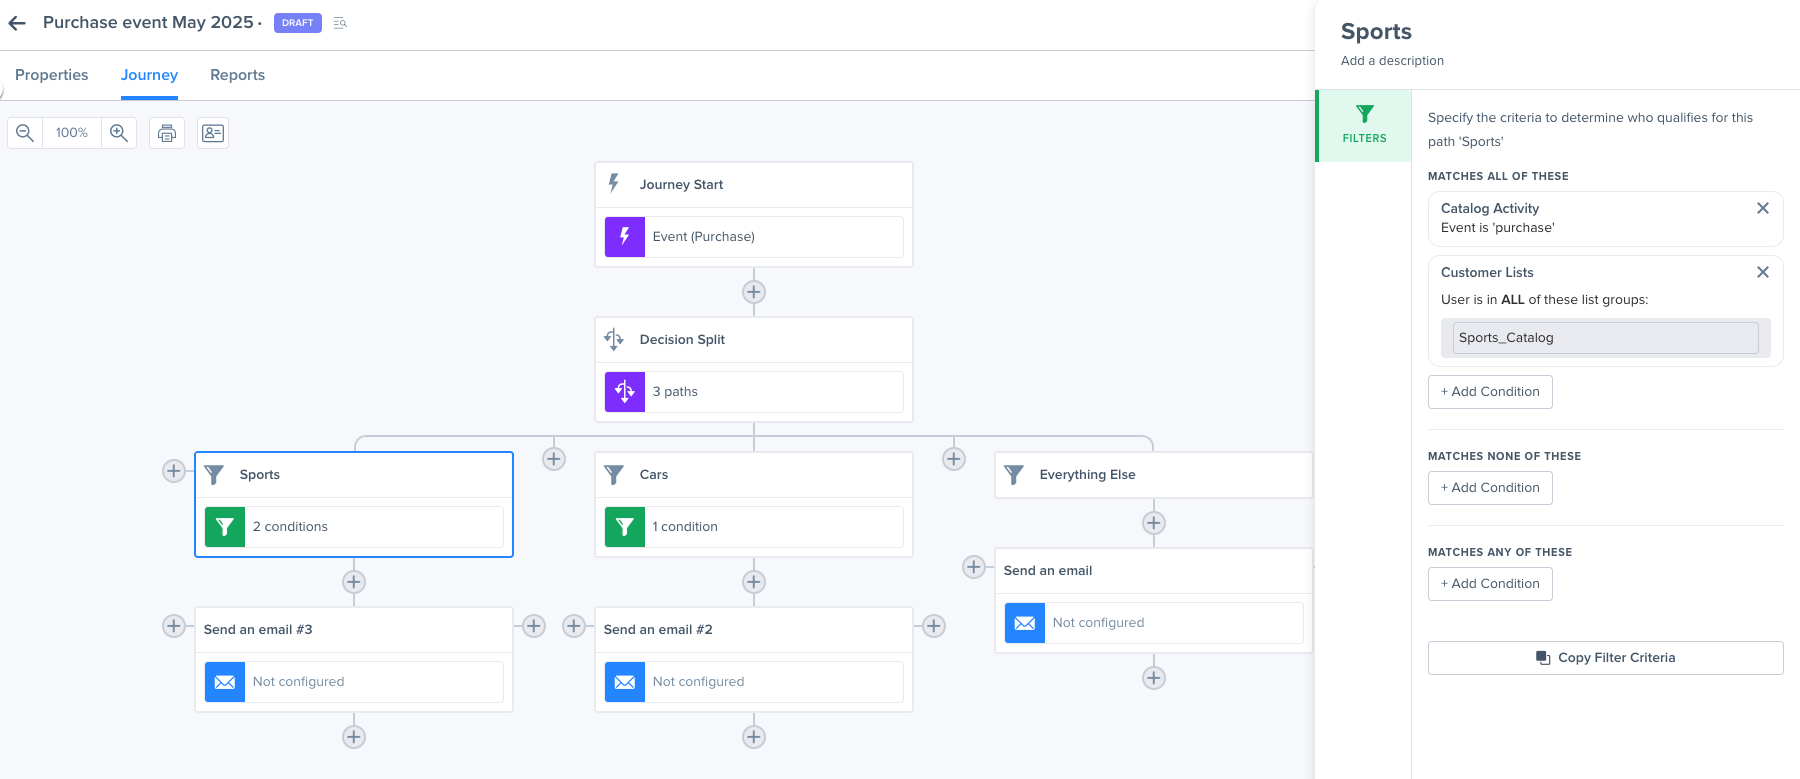Screen dimensions: 1800x779
Task: Open the Reports tab
Action: click(237, 75)
